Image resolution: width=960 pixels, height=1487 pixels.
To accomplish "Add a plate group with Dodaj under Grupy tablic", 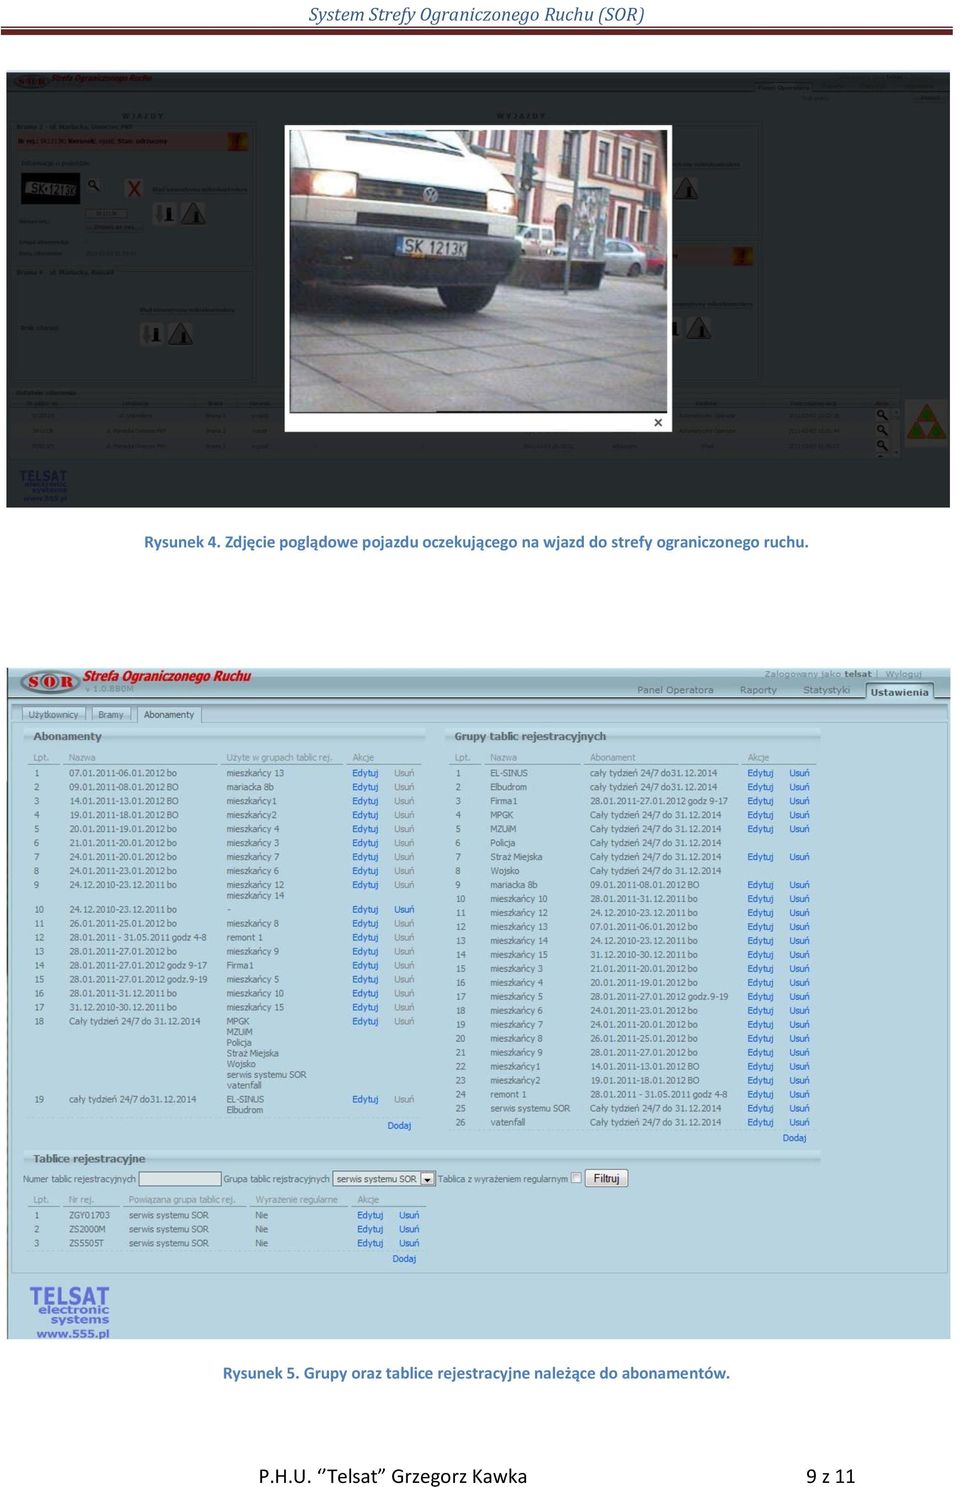I will tap(794, 1137).
